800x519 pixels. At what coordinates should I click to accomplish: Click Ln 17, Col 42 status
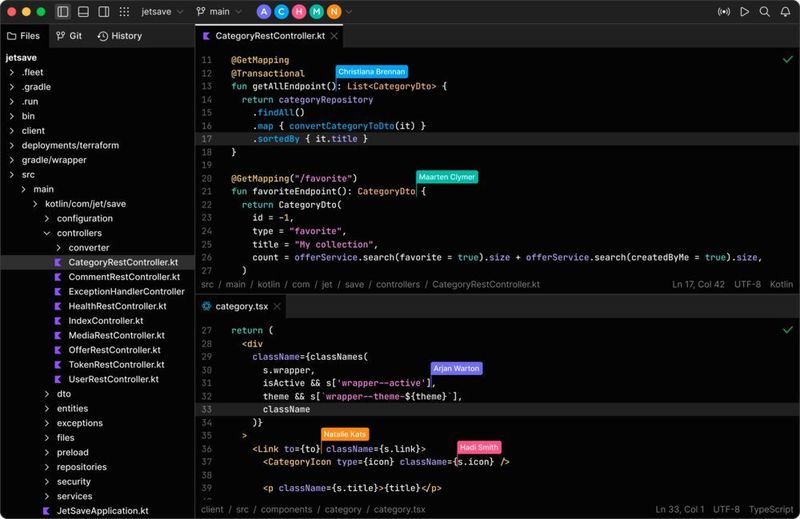coord(698,284)
